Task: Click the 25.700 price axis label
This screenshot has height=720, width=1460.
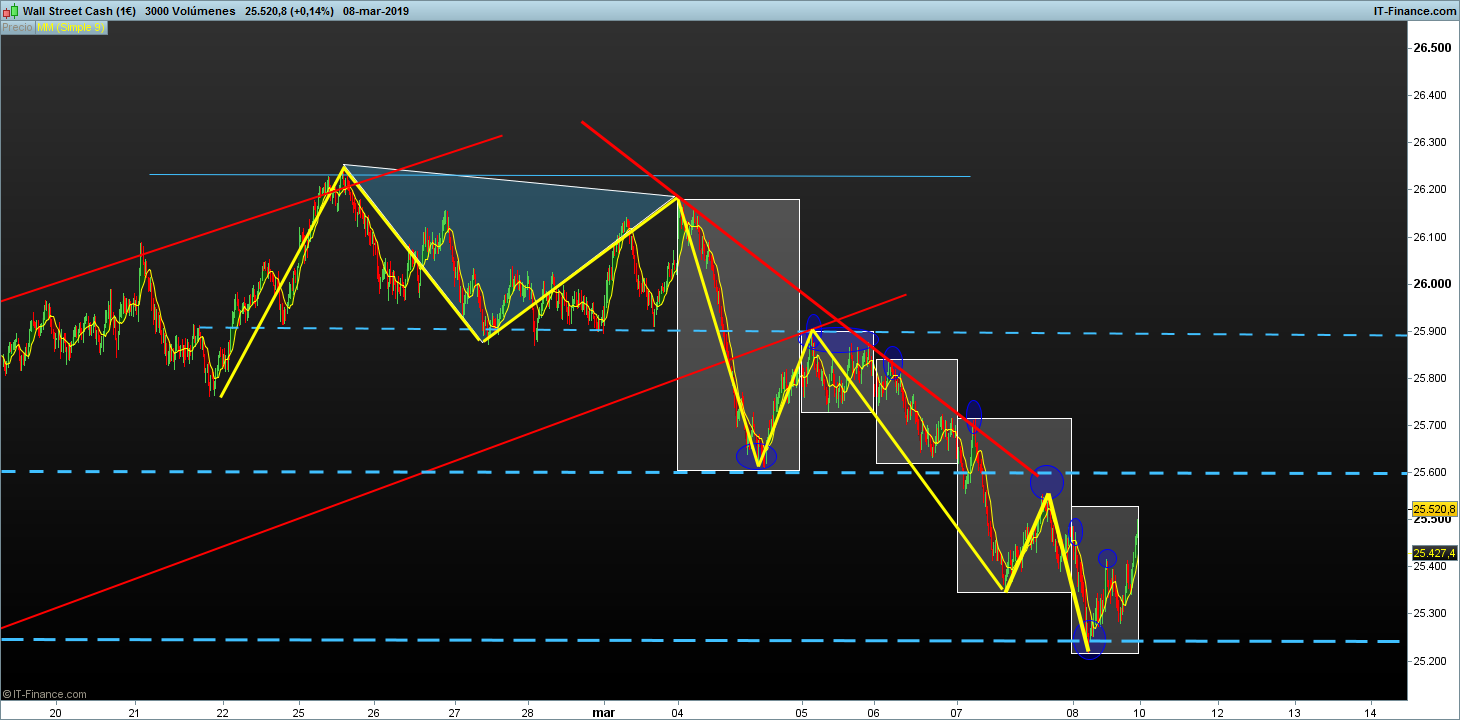Action: click(1432, 425)
